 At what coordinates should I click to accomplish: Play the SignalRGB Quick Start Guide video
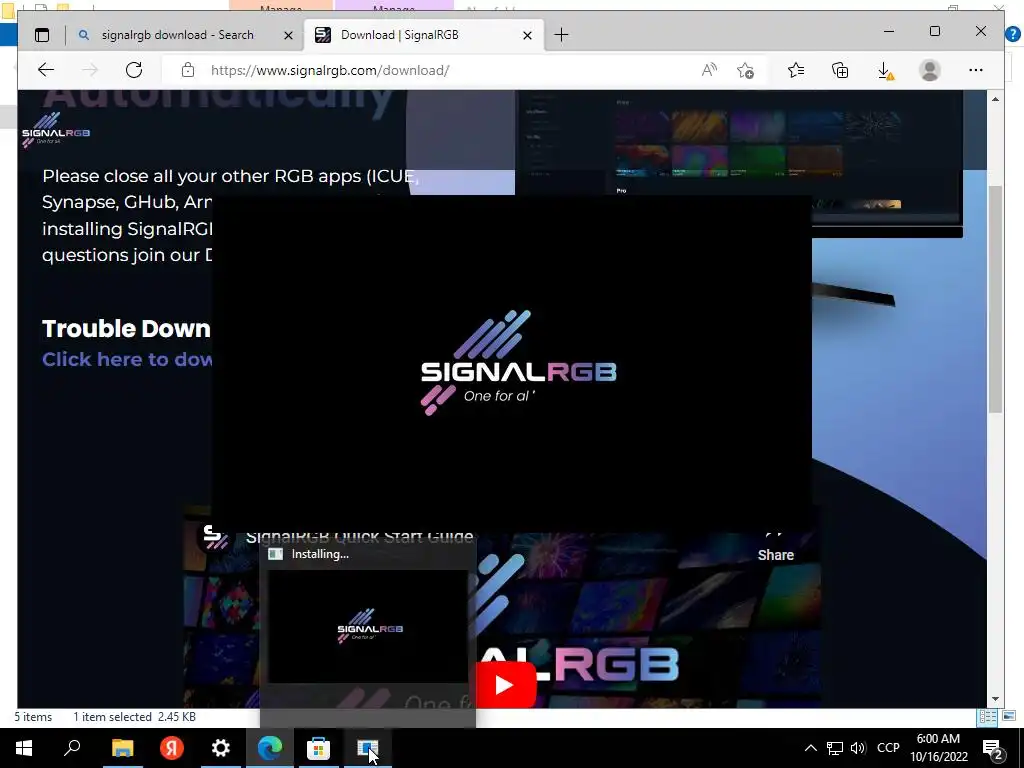pyautogui.click(x=505, y=684)
